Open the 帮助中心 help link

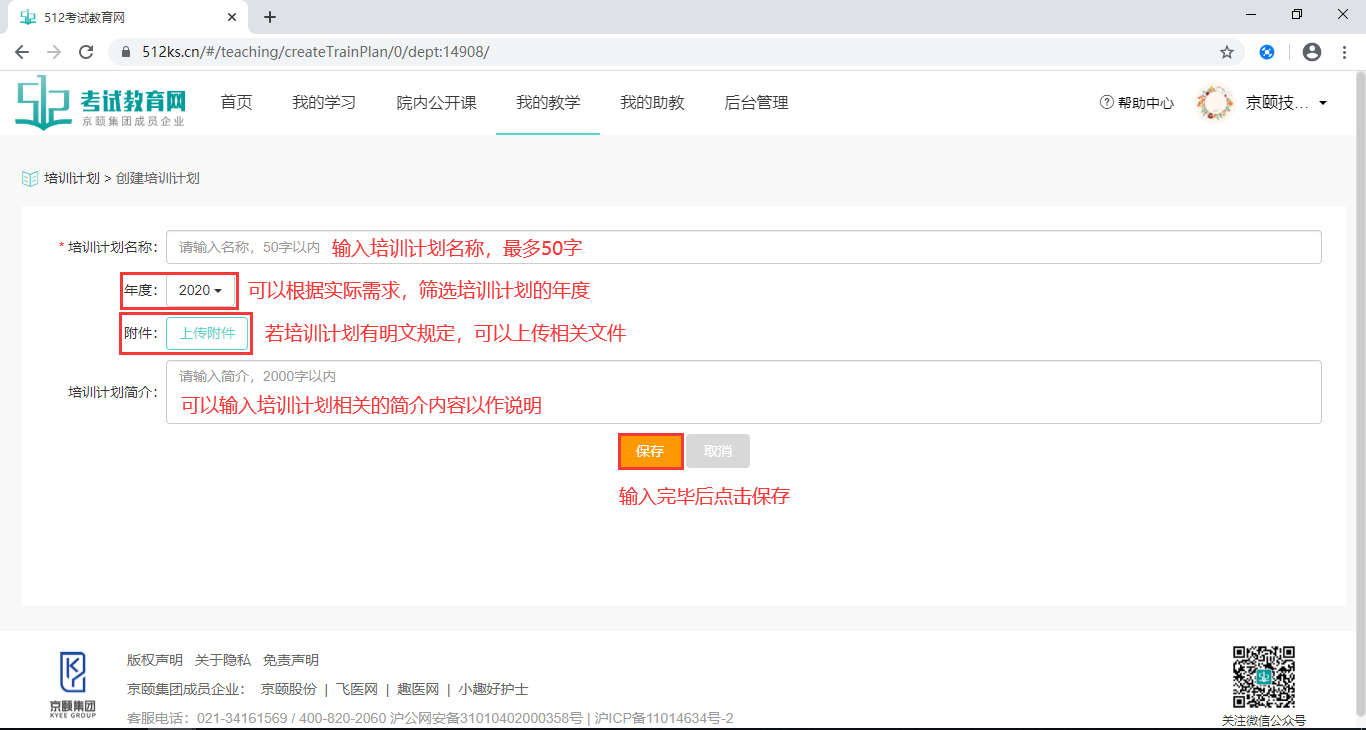coord(1137,102)
